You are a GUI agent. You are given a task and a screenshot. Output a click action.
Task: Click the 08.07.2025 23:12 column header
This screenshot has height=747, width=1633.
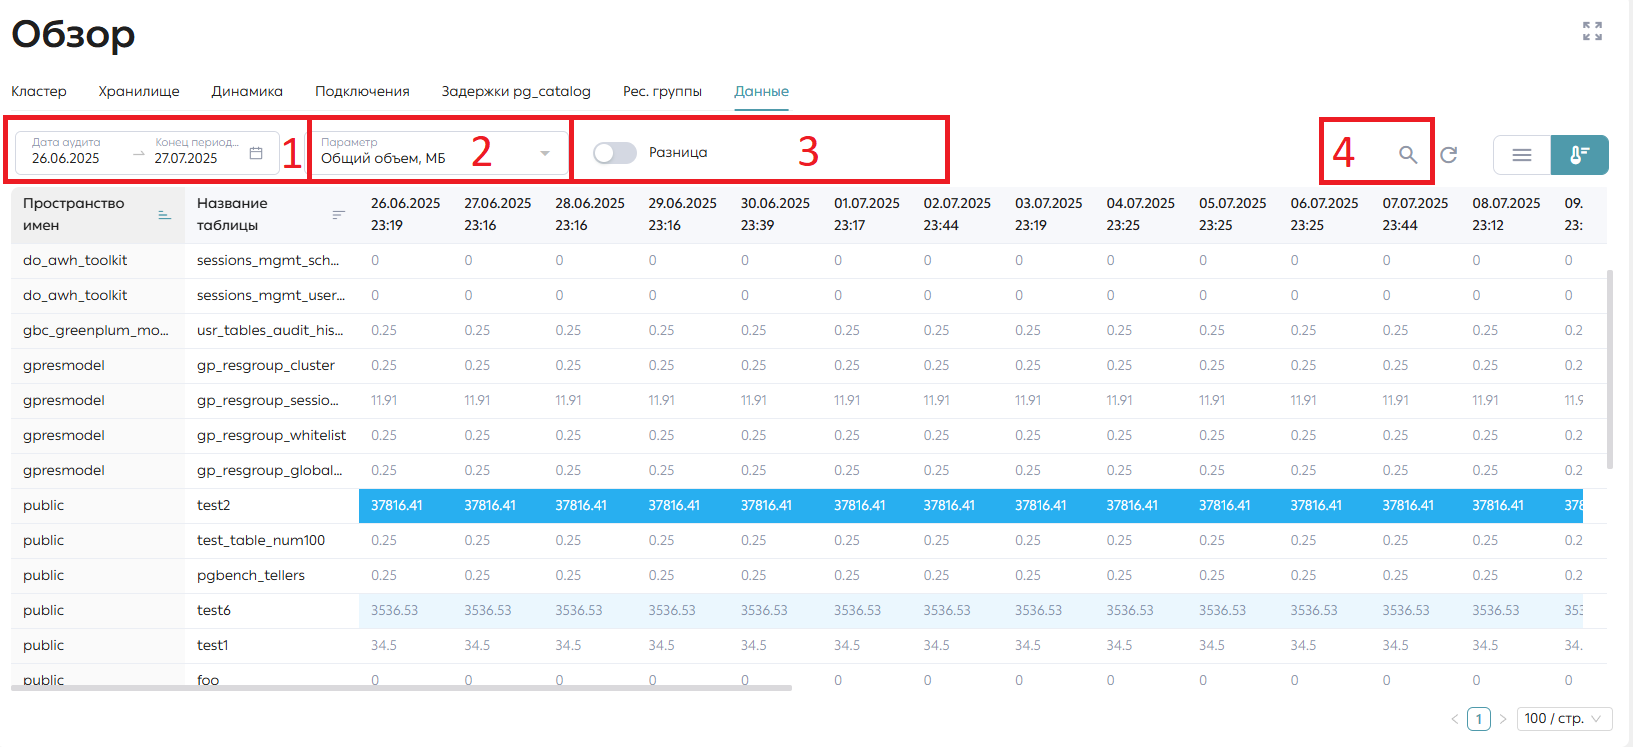1506,214
